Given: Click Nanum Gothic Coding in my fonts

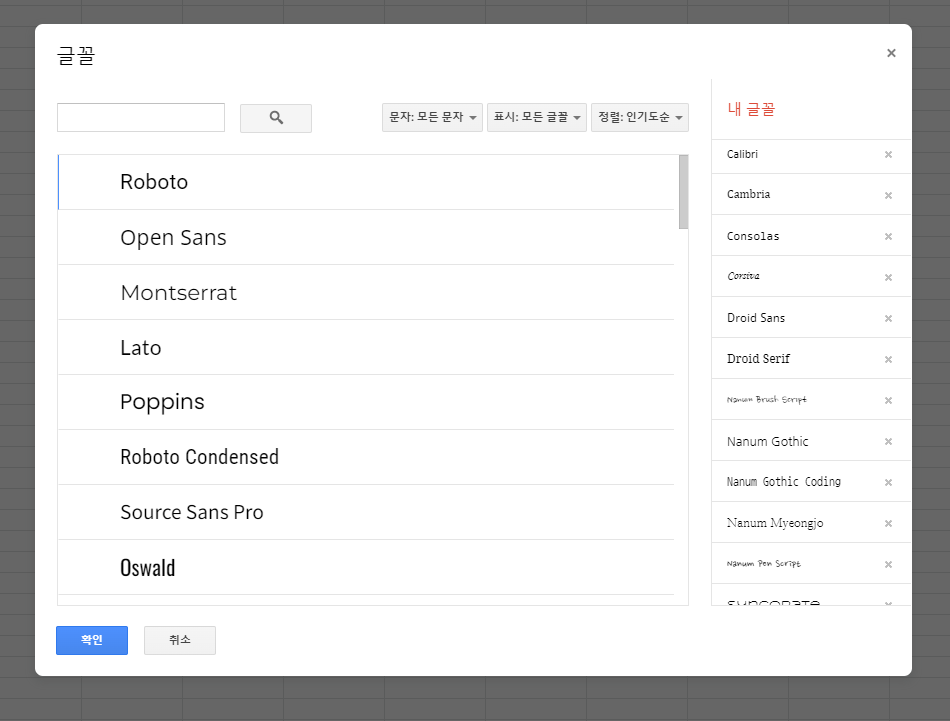Looking at the screenshot, I should pyautogui.click(x=784, y=482).
